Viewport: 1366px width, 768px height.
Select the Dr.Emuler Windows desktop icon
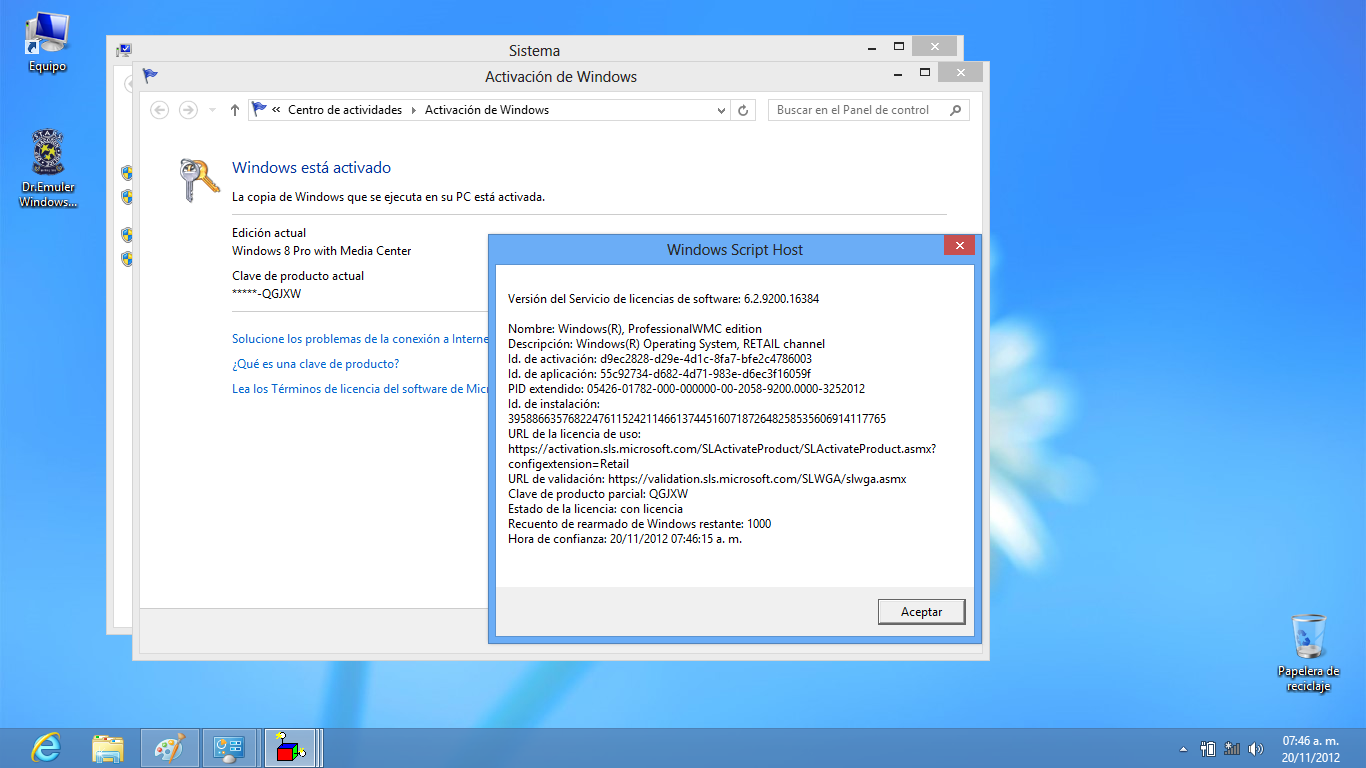click(47, 168)
